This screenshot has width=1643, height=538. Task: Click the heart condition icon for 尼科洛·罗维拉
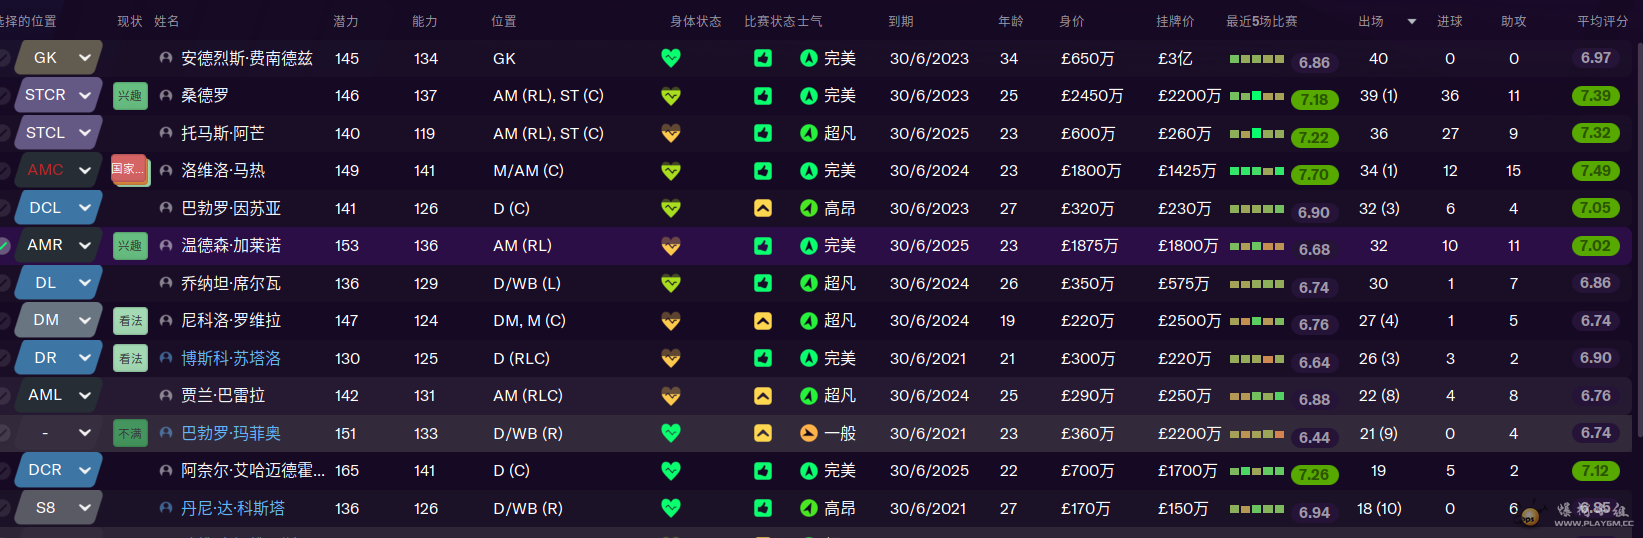(671, 321)
